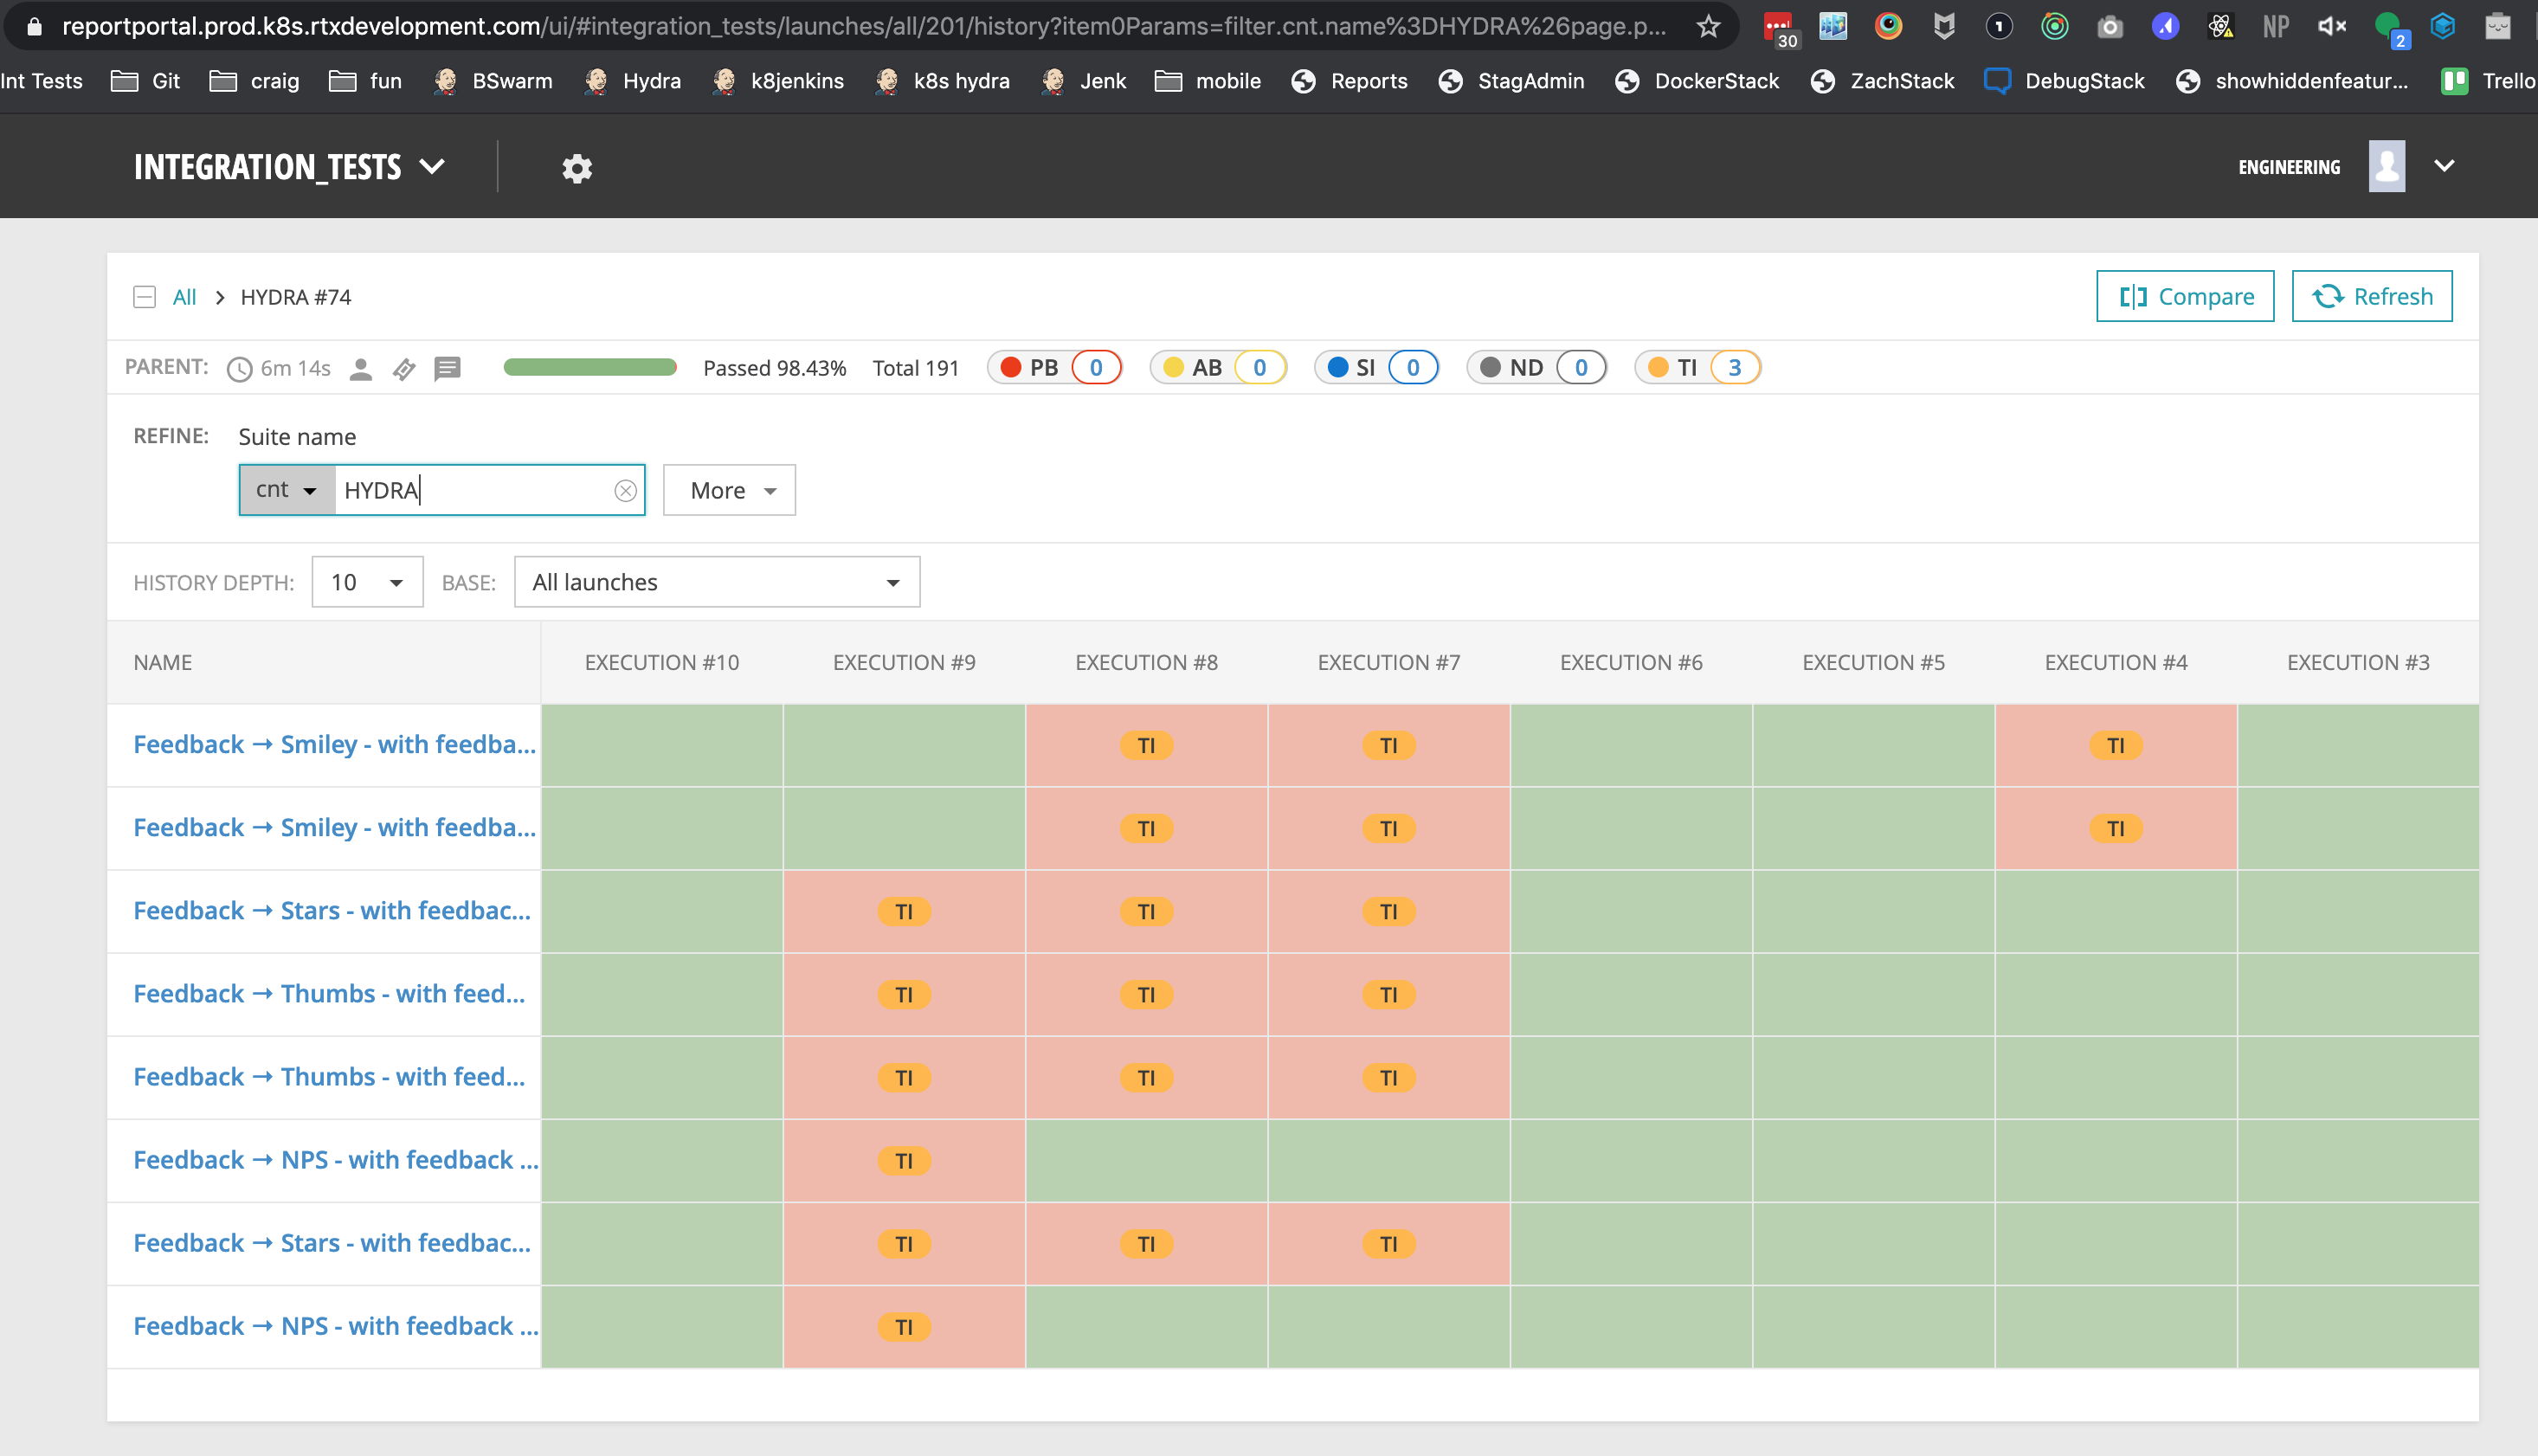This screenshot has height=1456, width=2538.
Task: Click TI cell for NPS in Execution #9
Action: pos(903,1161)
